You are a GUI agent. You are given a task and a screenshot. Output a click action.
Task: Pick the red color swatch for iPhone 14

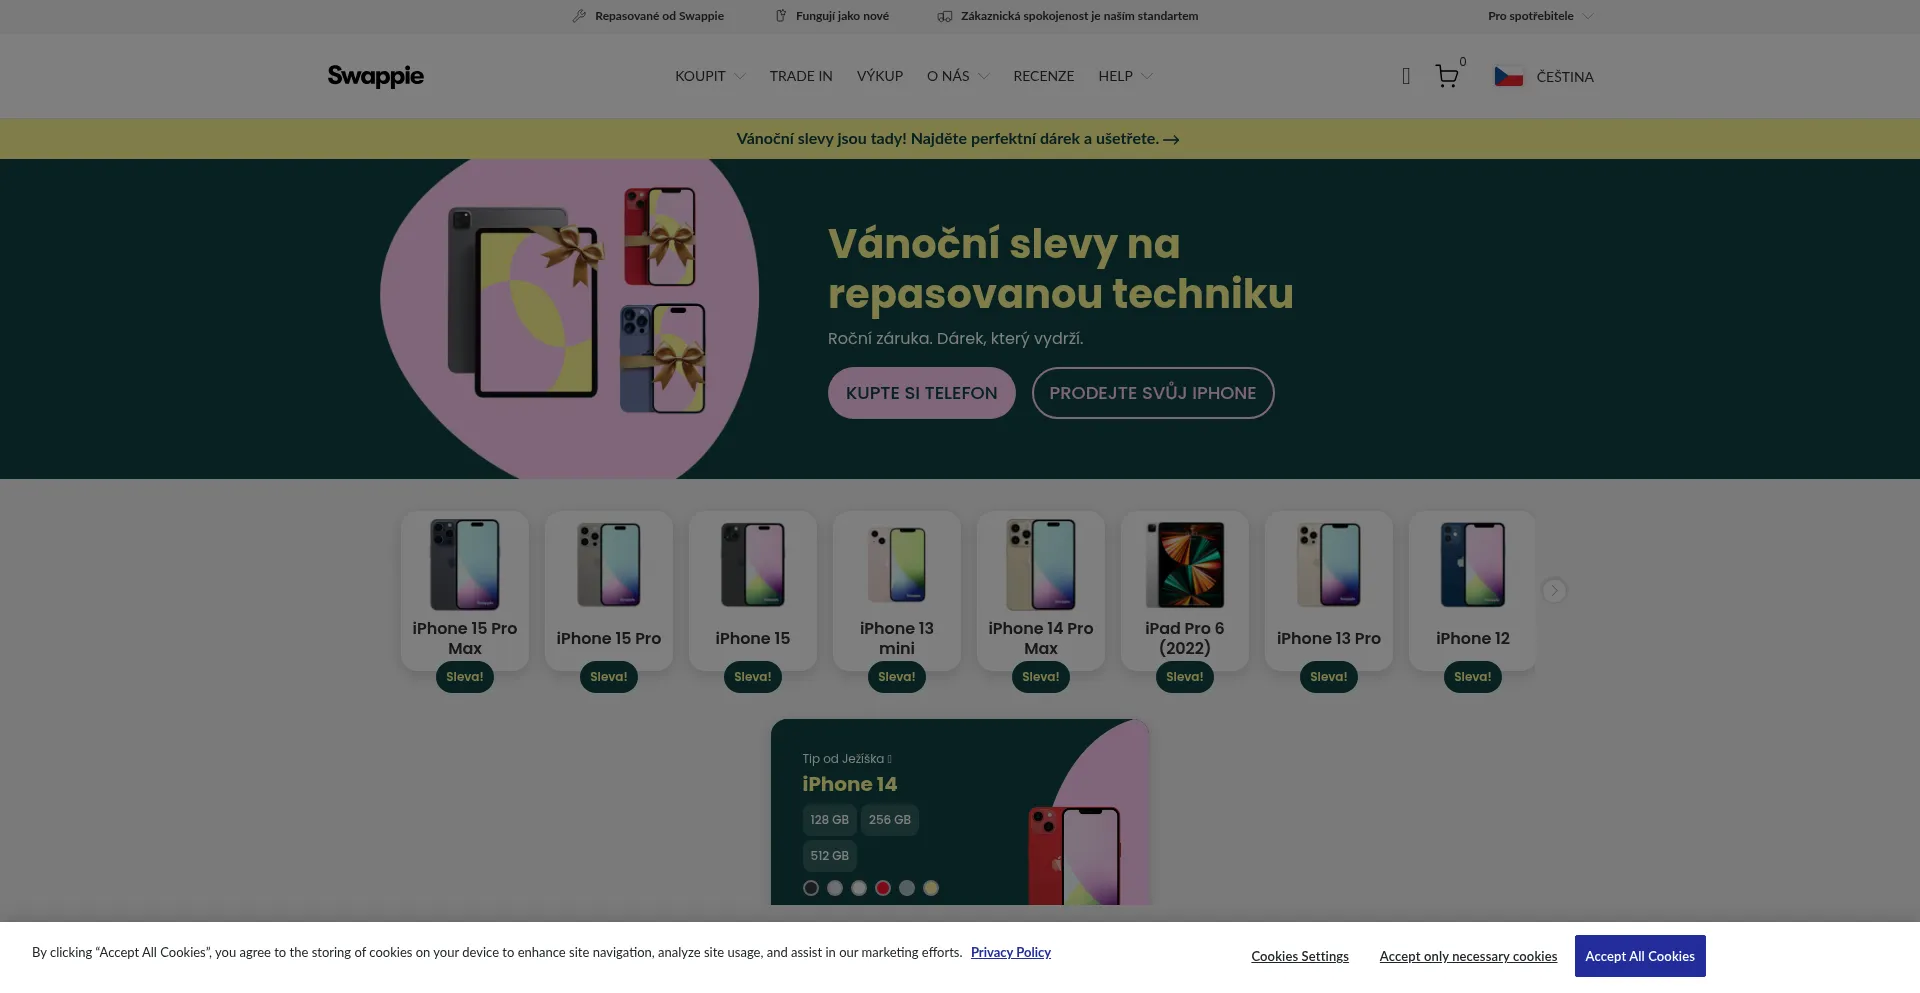(x=882, y=888)
